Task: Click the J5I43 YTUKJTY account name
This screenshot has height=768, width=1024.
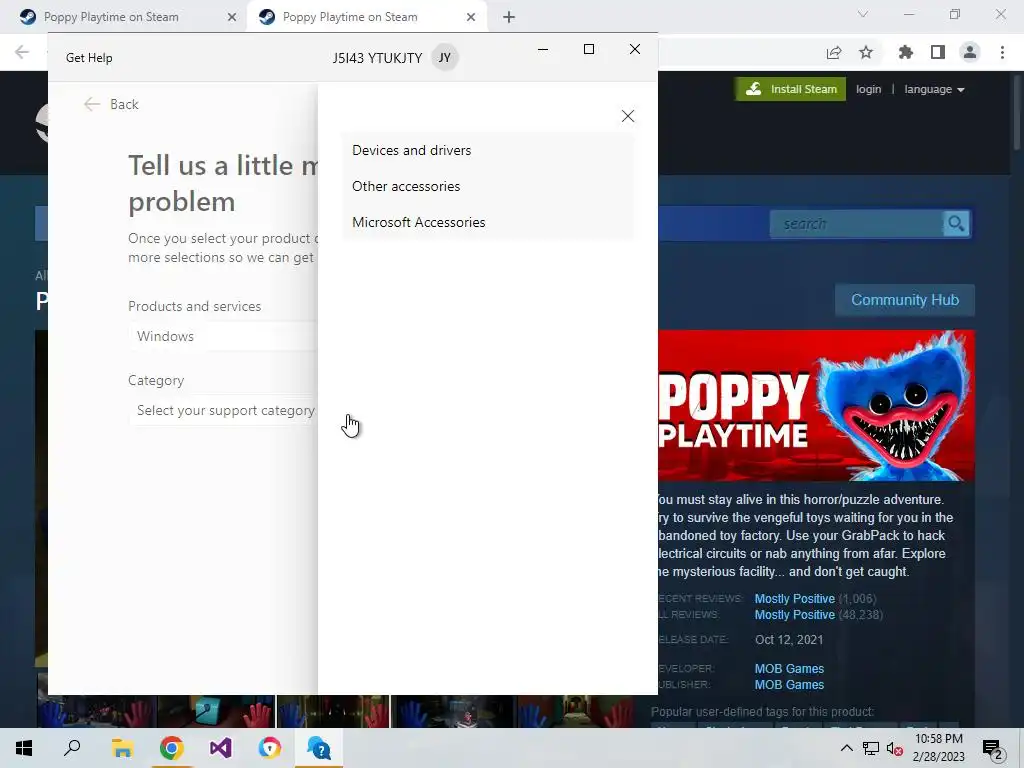Action: pyautogui.click(x=377, y=58)
